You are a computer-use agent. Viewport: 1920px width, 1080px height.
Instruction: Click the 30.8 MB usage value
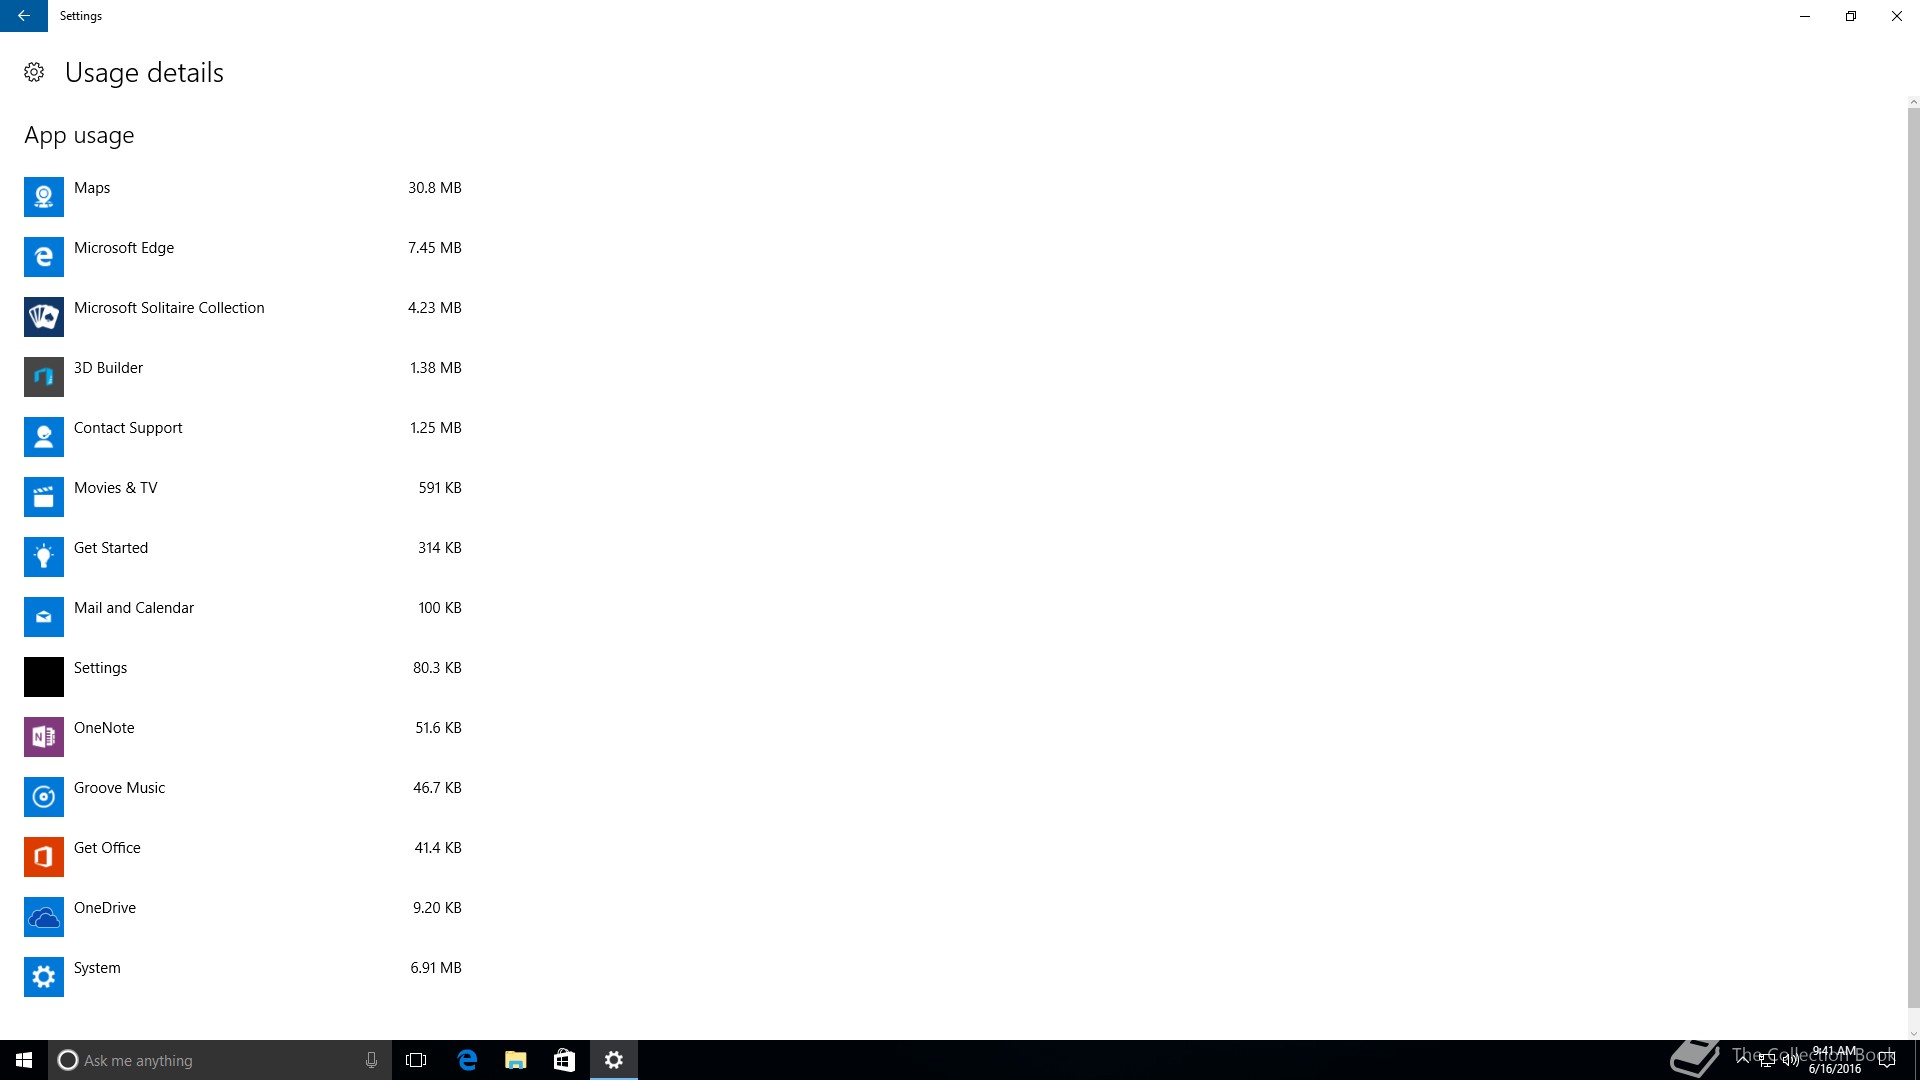coord(434,188)
